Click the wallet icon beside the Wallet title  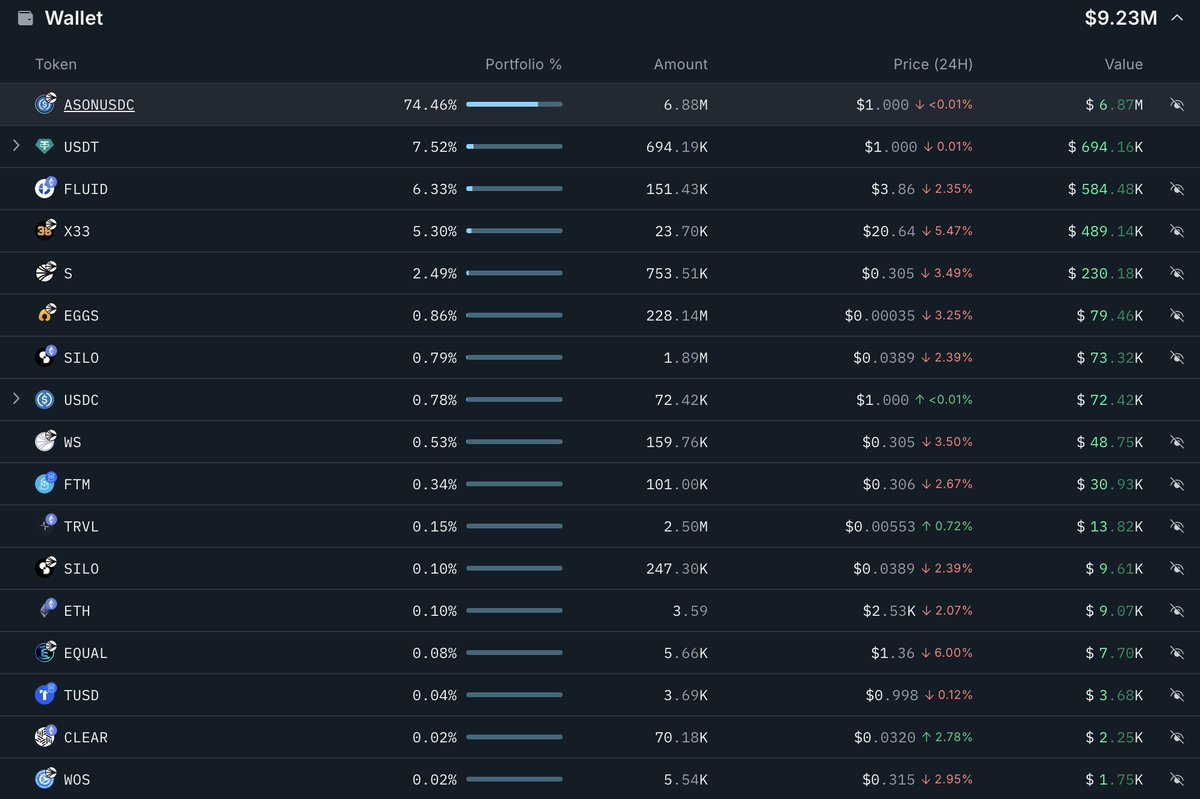pyautogui.click(x=25, y=18)
